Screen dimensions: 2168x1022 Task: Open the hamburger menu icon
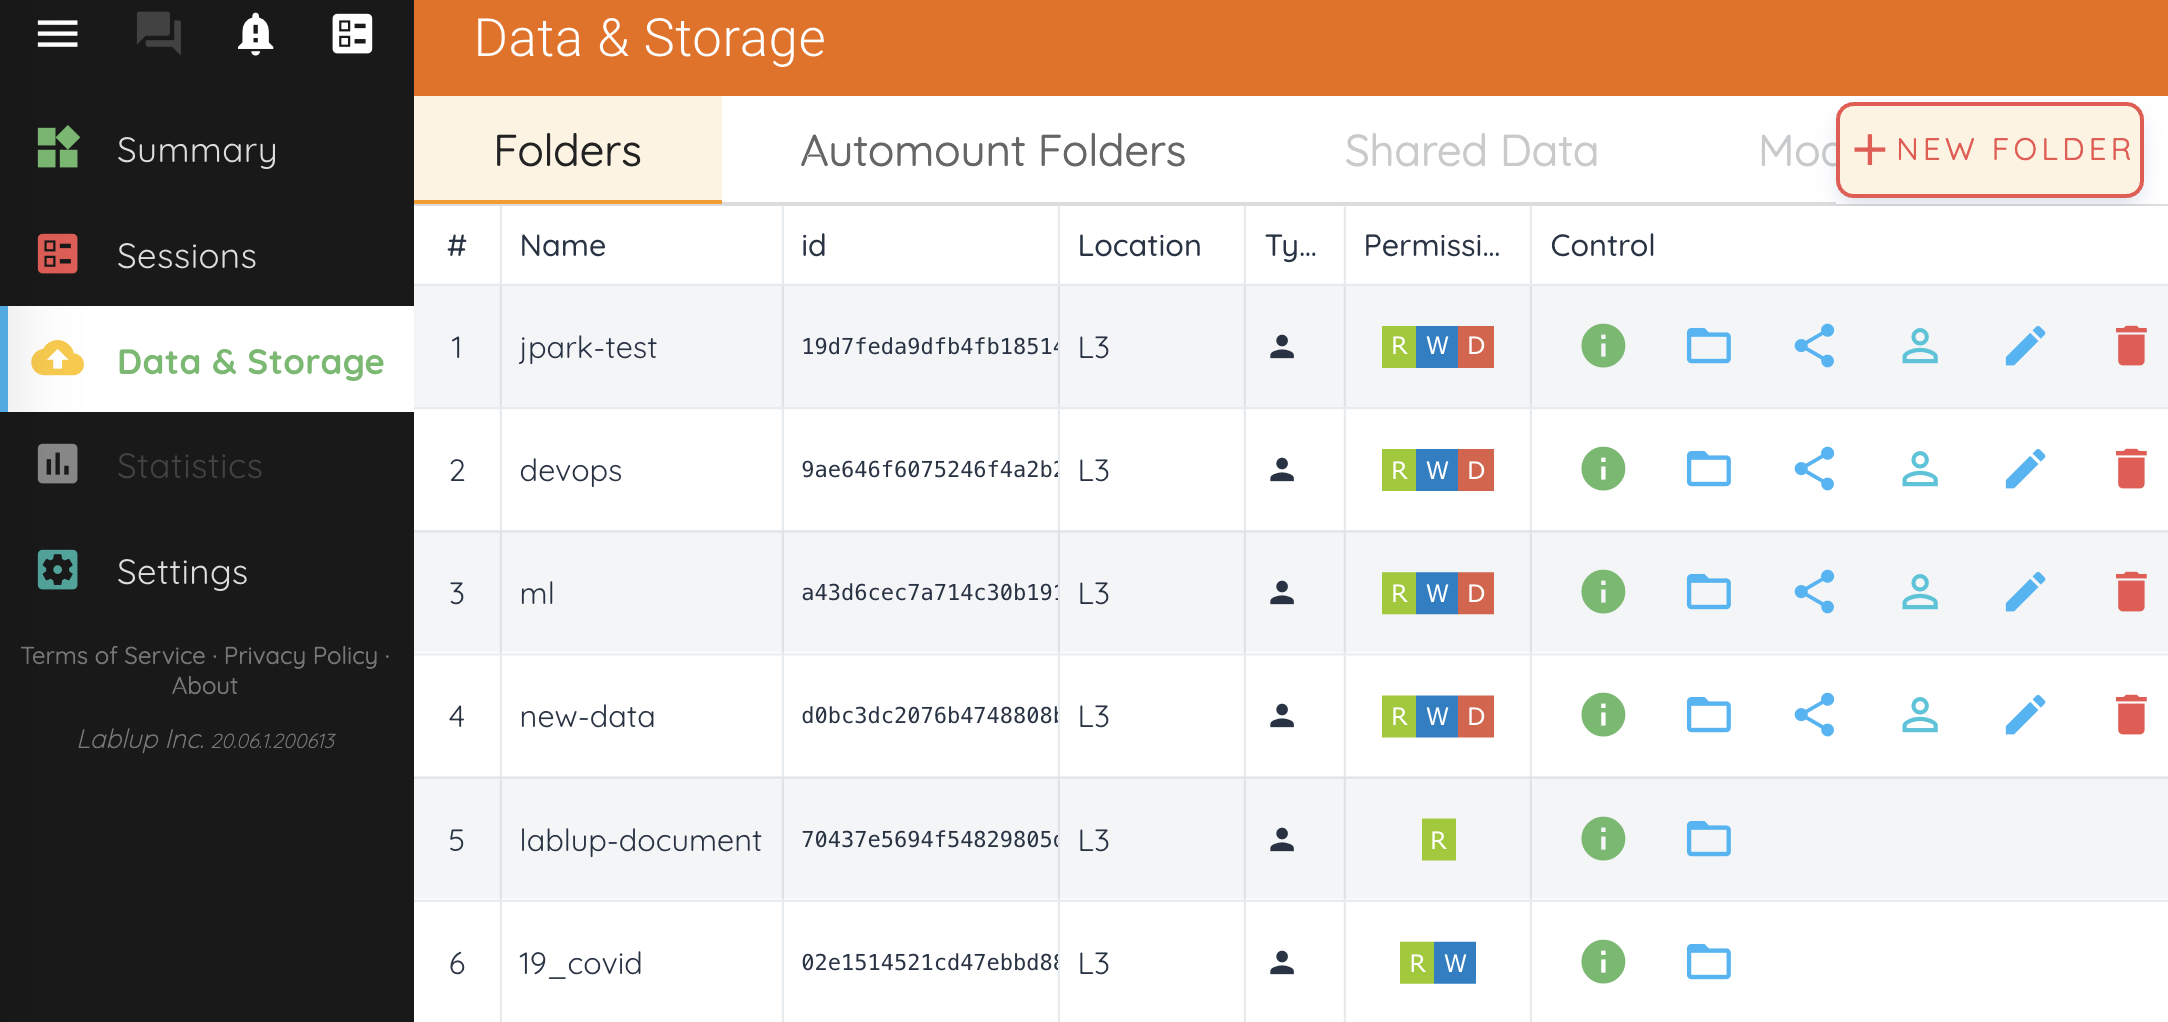pos(57,35)
